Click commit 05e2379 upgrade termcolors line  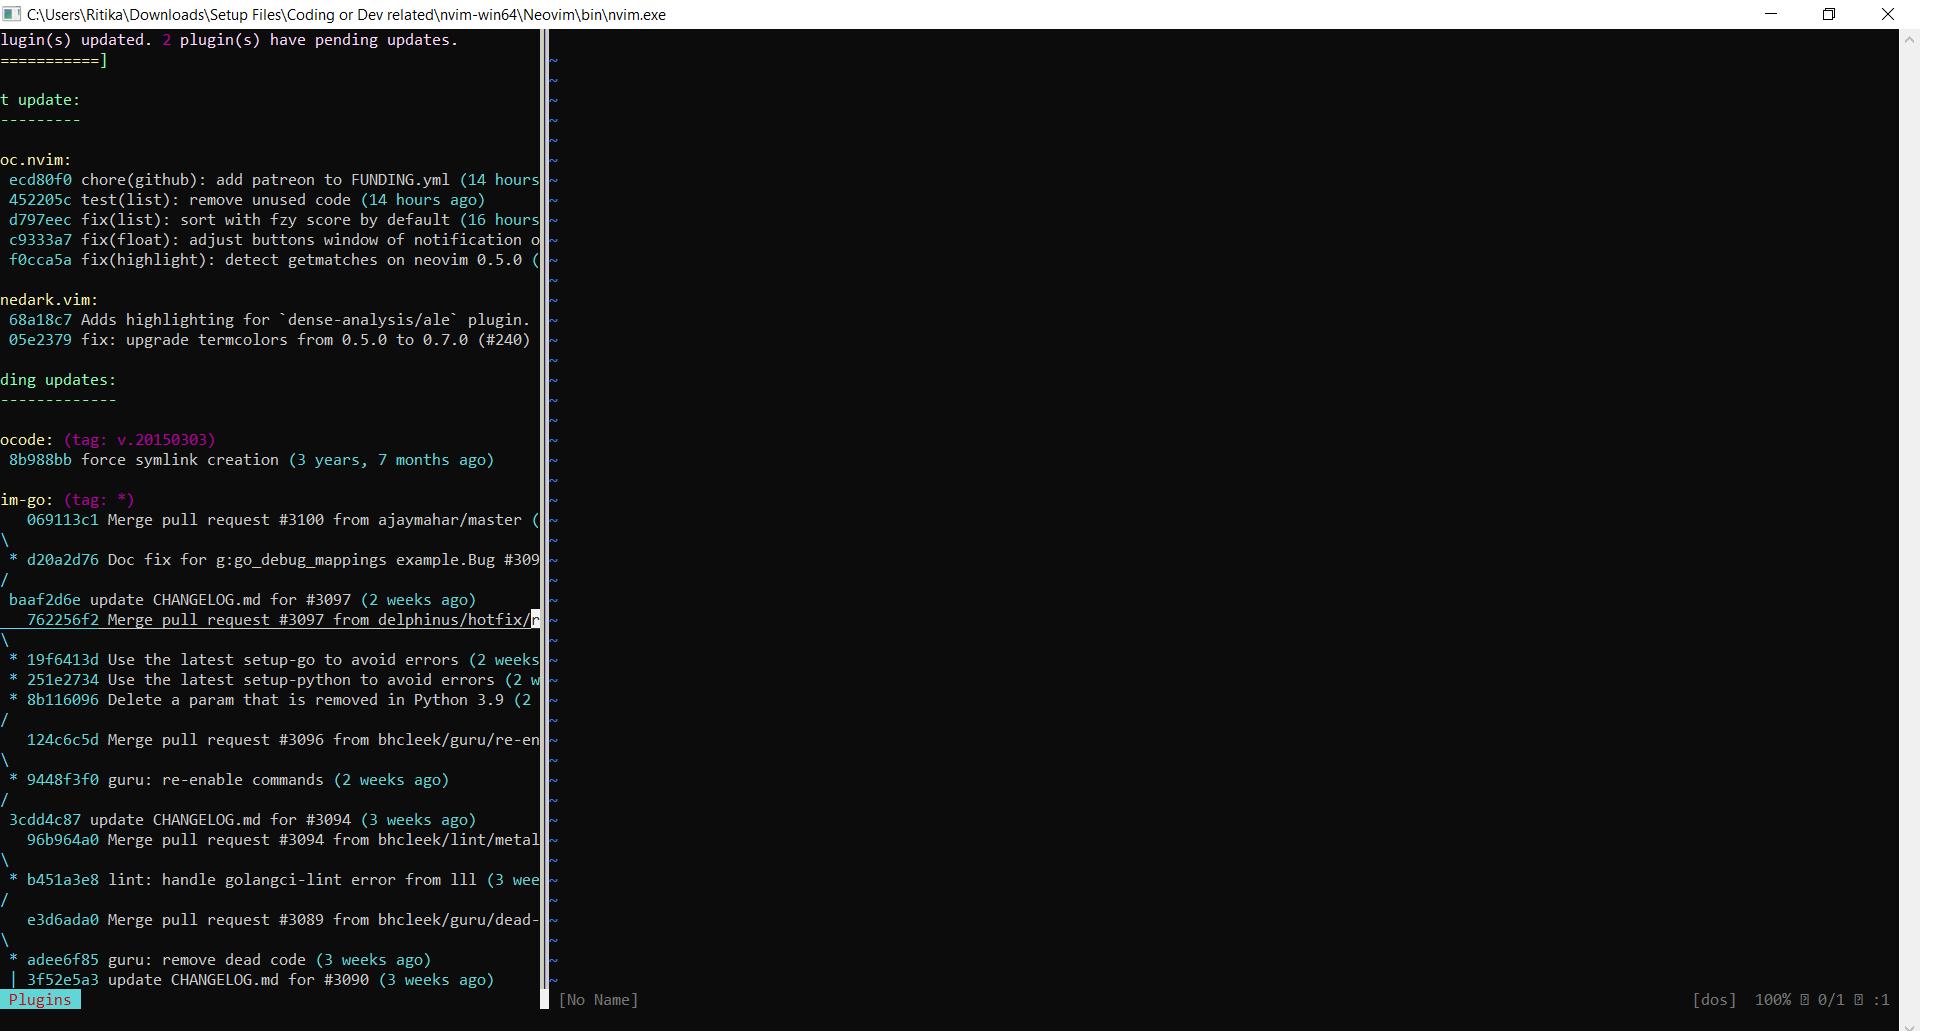269,340
